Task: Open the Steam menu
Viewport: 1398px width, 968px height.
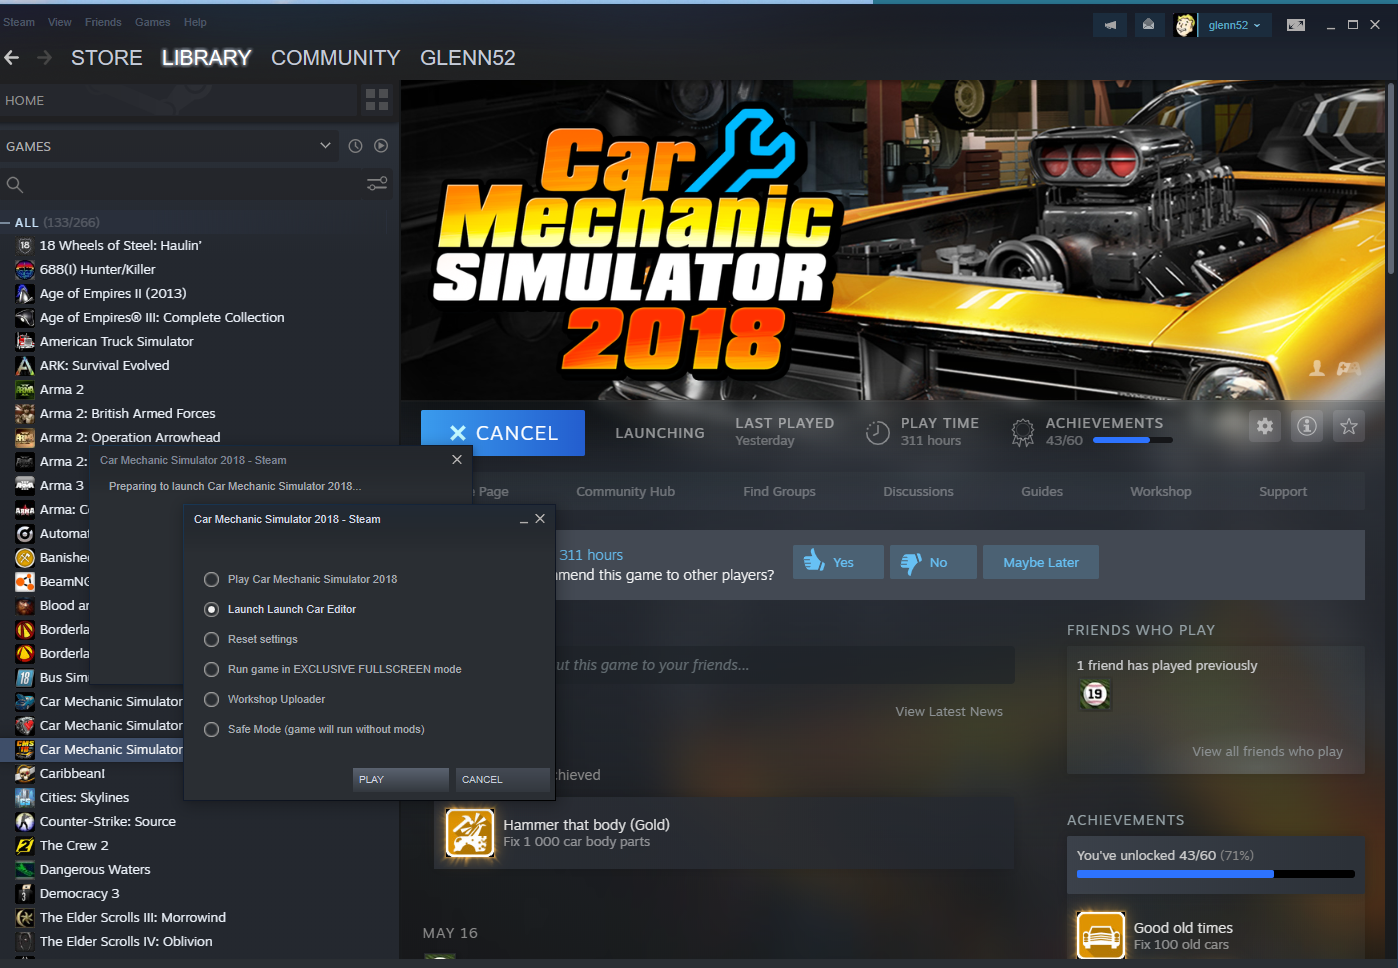Action: 19,22
